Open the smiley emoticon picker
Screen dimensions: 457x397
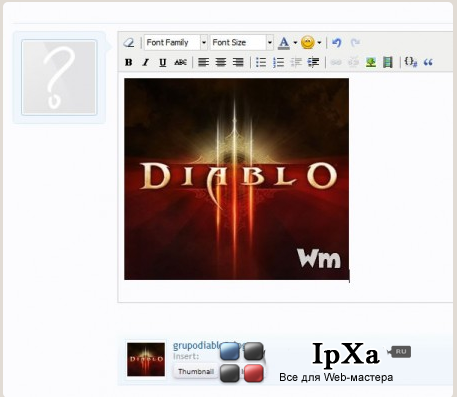point(307,43)
